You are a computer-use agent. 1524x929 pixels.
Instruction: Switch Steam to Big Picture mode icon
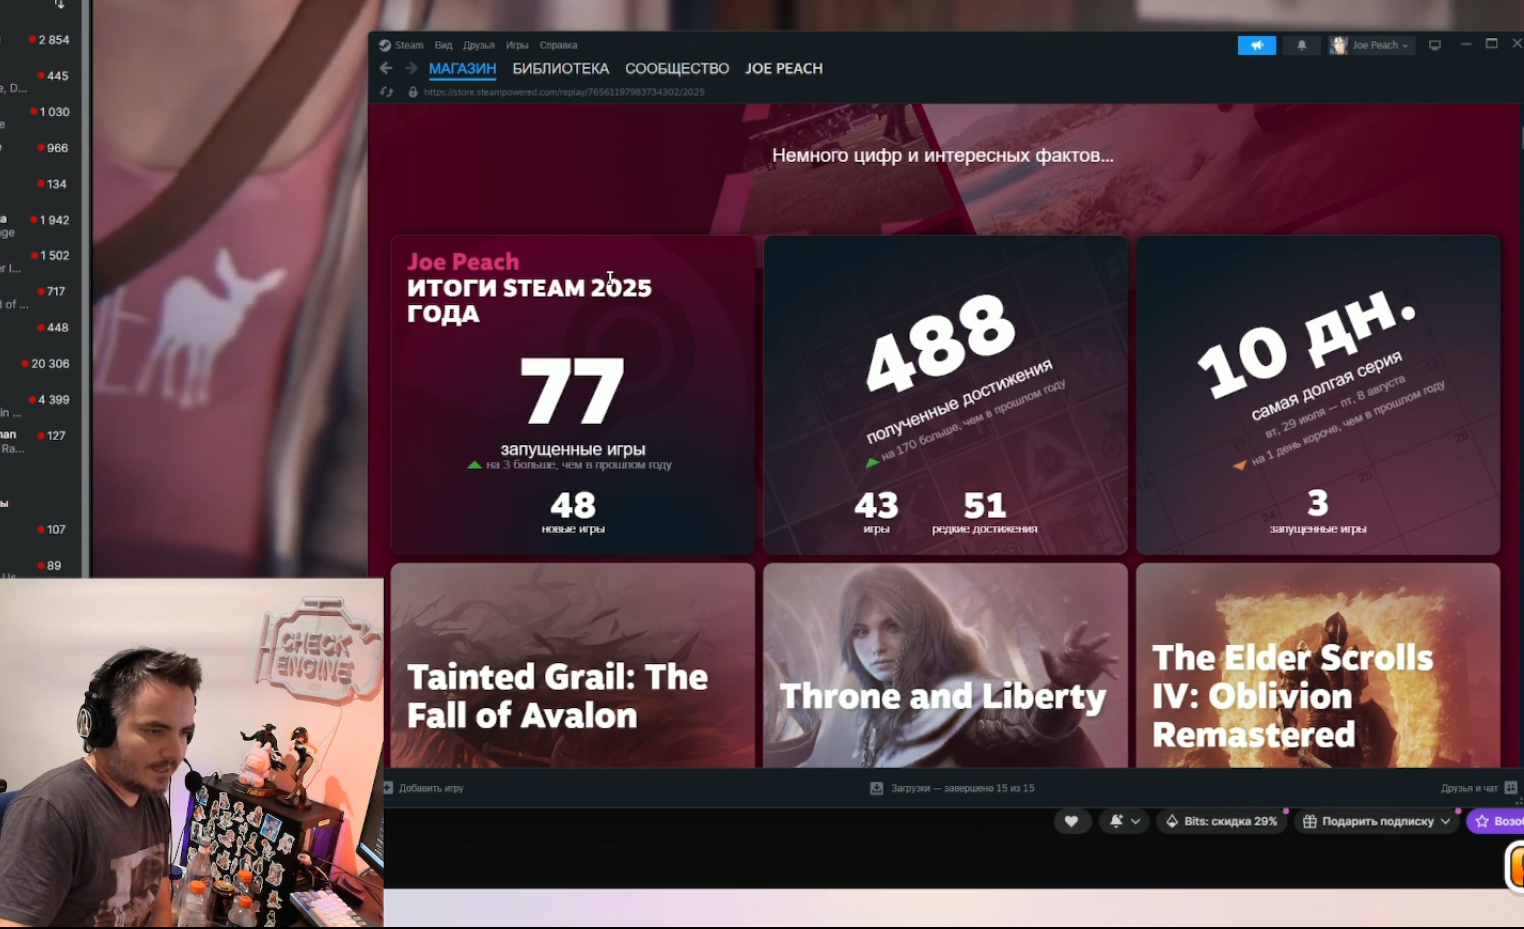tap(1435, 45)
